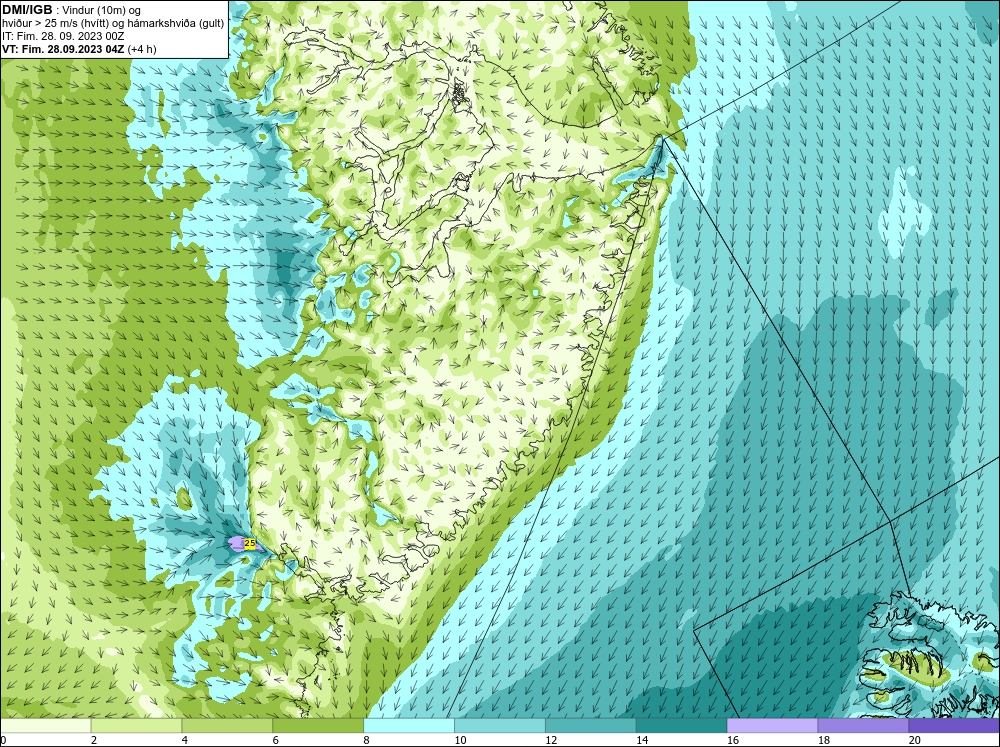The image size is (1000, 747).
Task: Click the legend tick label 2
Action: point(94,740)
